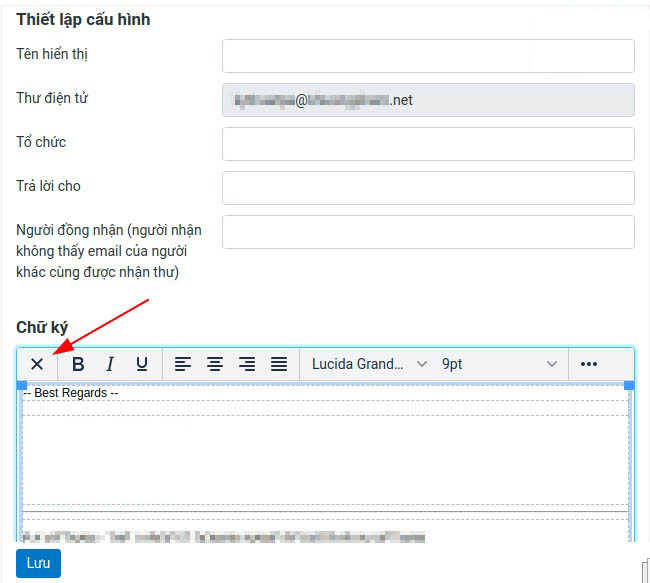Toggle underline formatting in signature editor
This screenshot has width=650, height=583.
coord(142,364)
